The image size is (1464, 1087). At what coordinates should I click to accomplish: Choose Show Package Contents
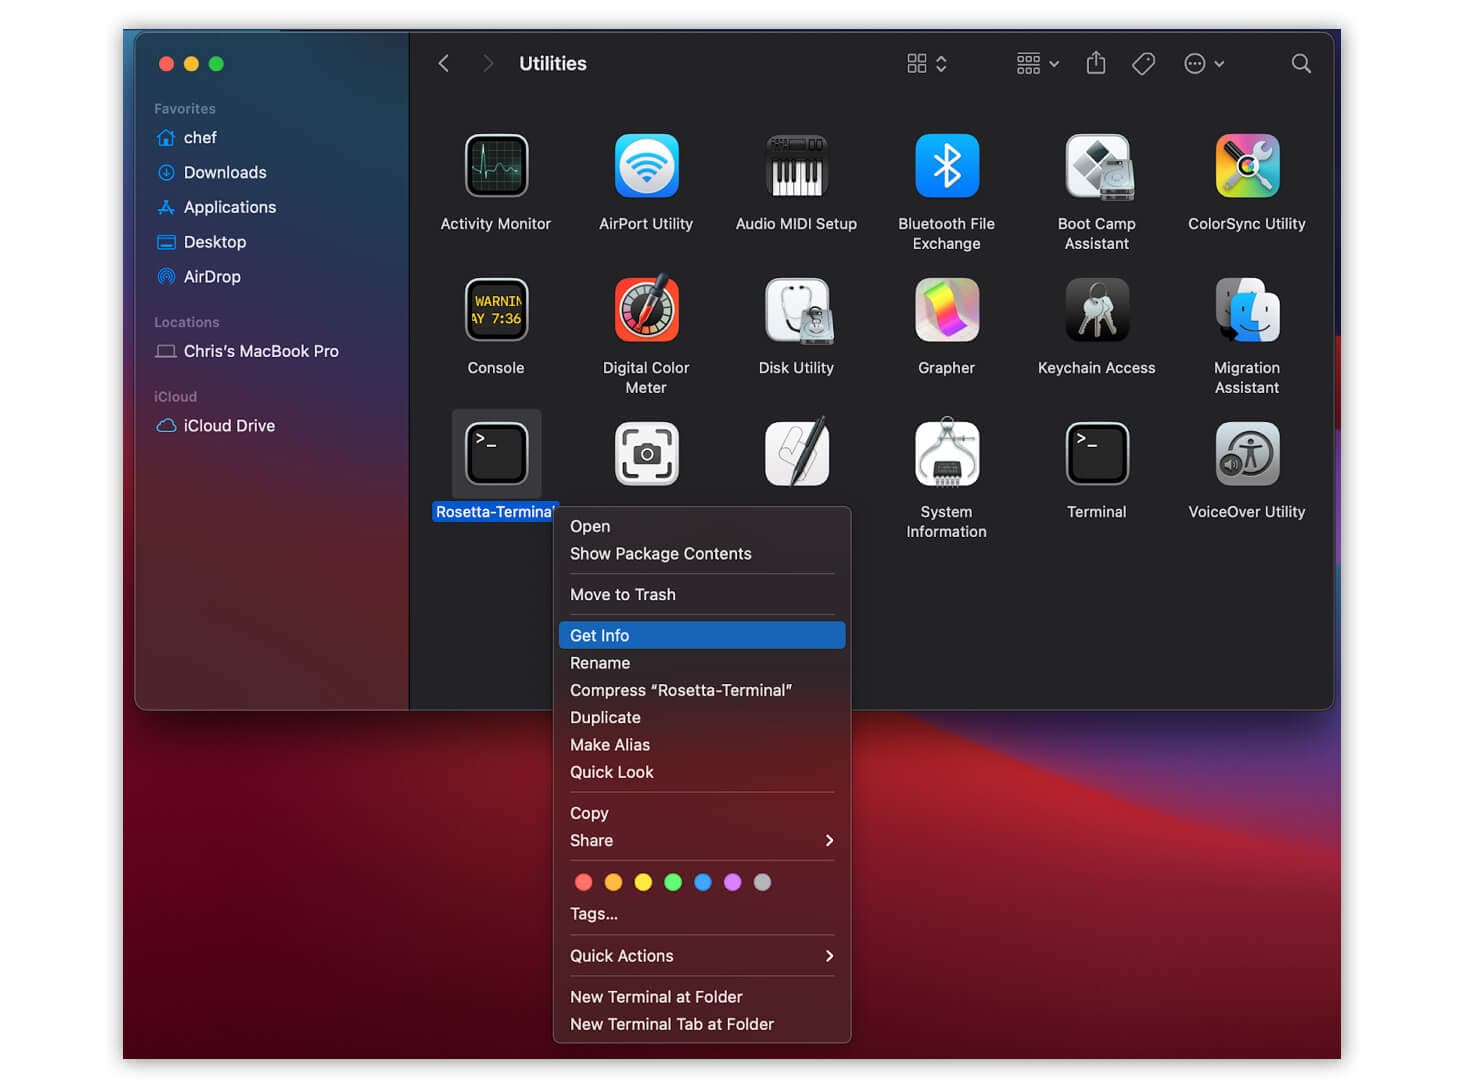click(702, 554)
